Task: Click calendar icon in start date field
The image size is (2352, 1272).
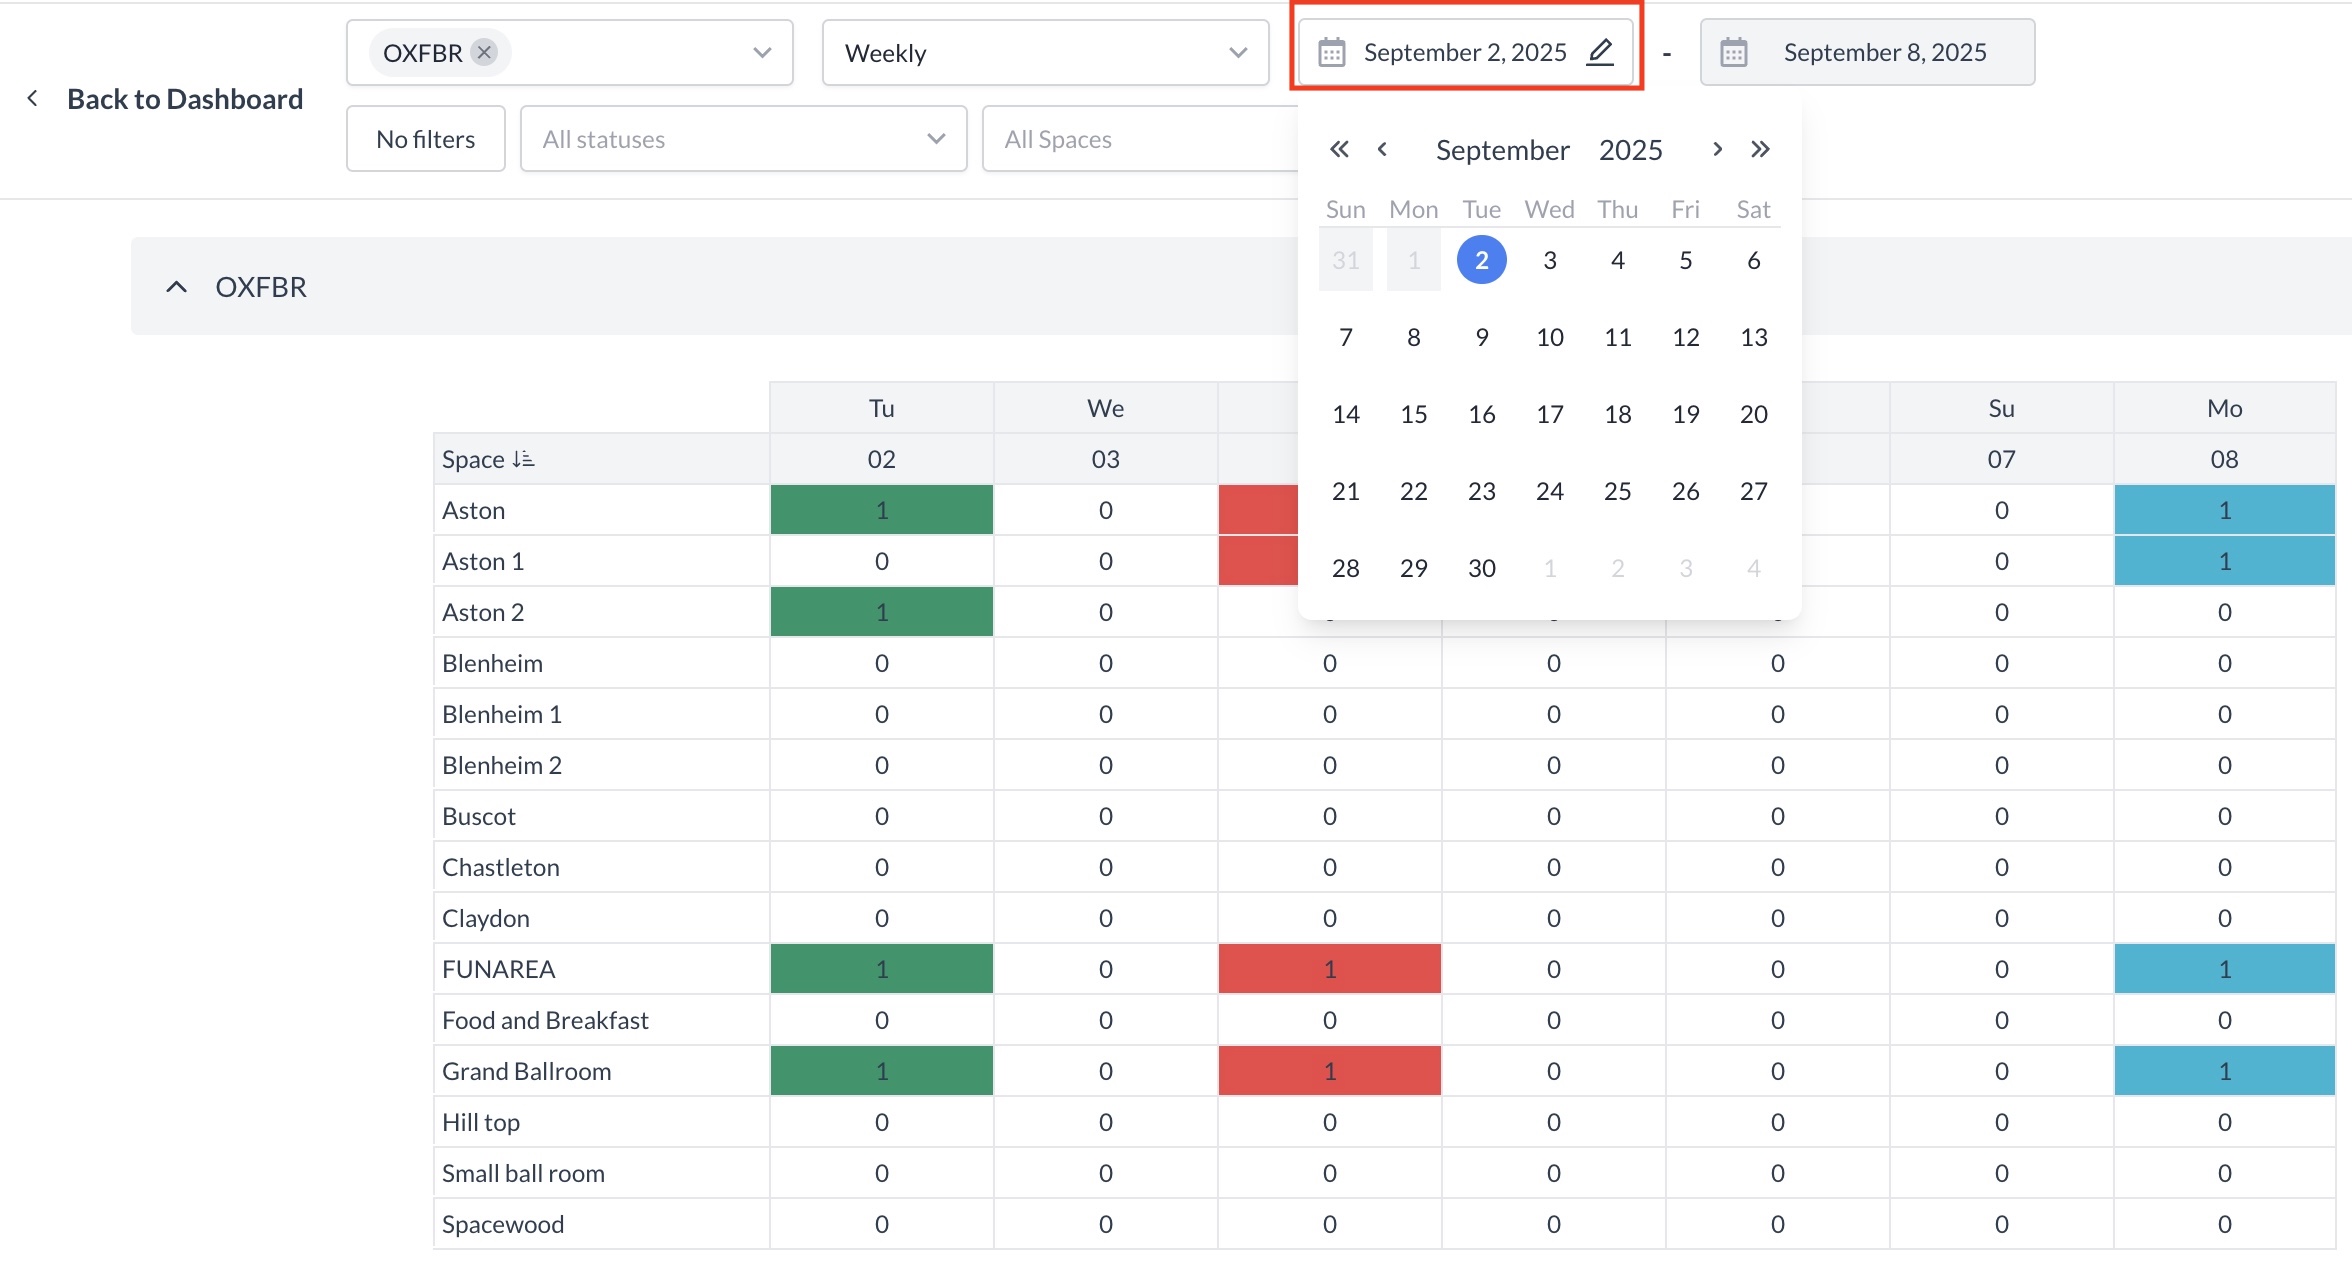Action: coord(1331,52)
